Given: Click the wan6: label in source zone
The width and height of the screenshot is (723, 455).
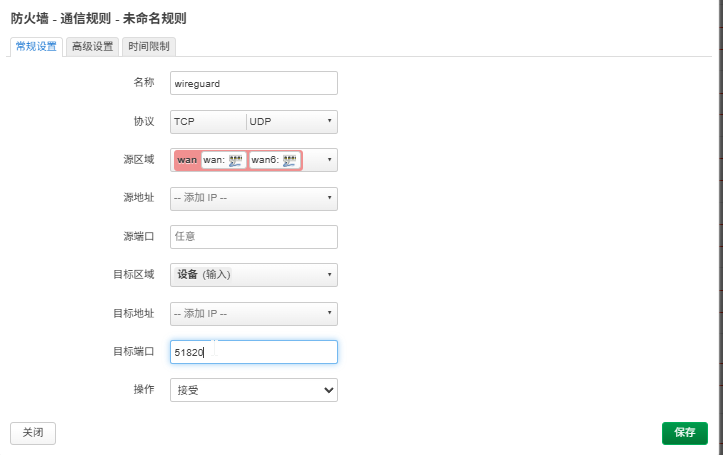Looking at the screenshot, I should point(265,160).
